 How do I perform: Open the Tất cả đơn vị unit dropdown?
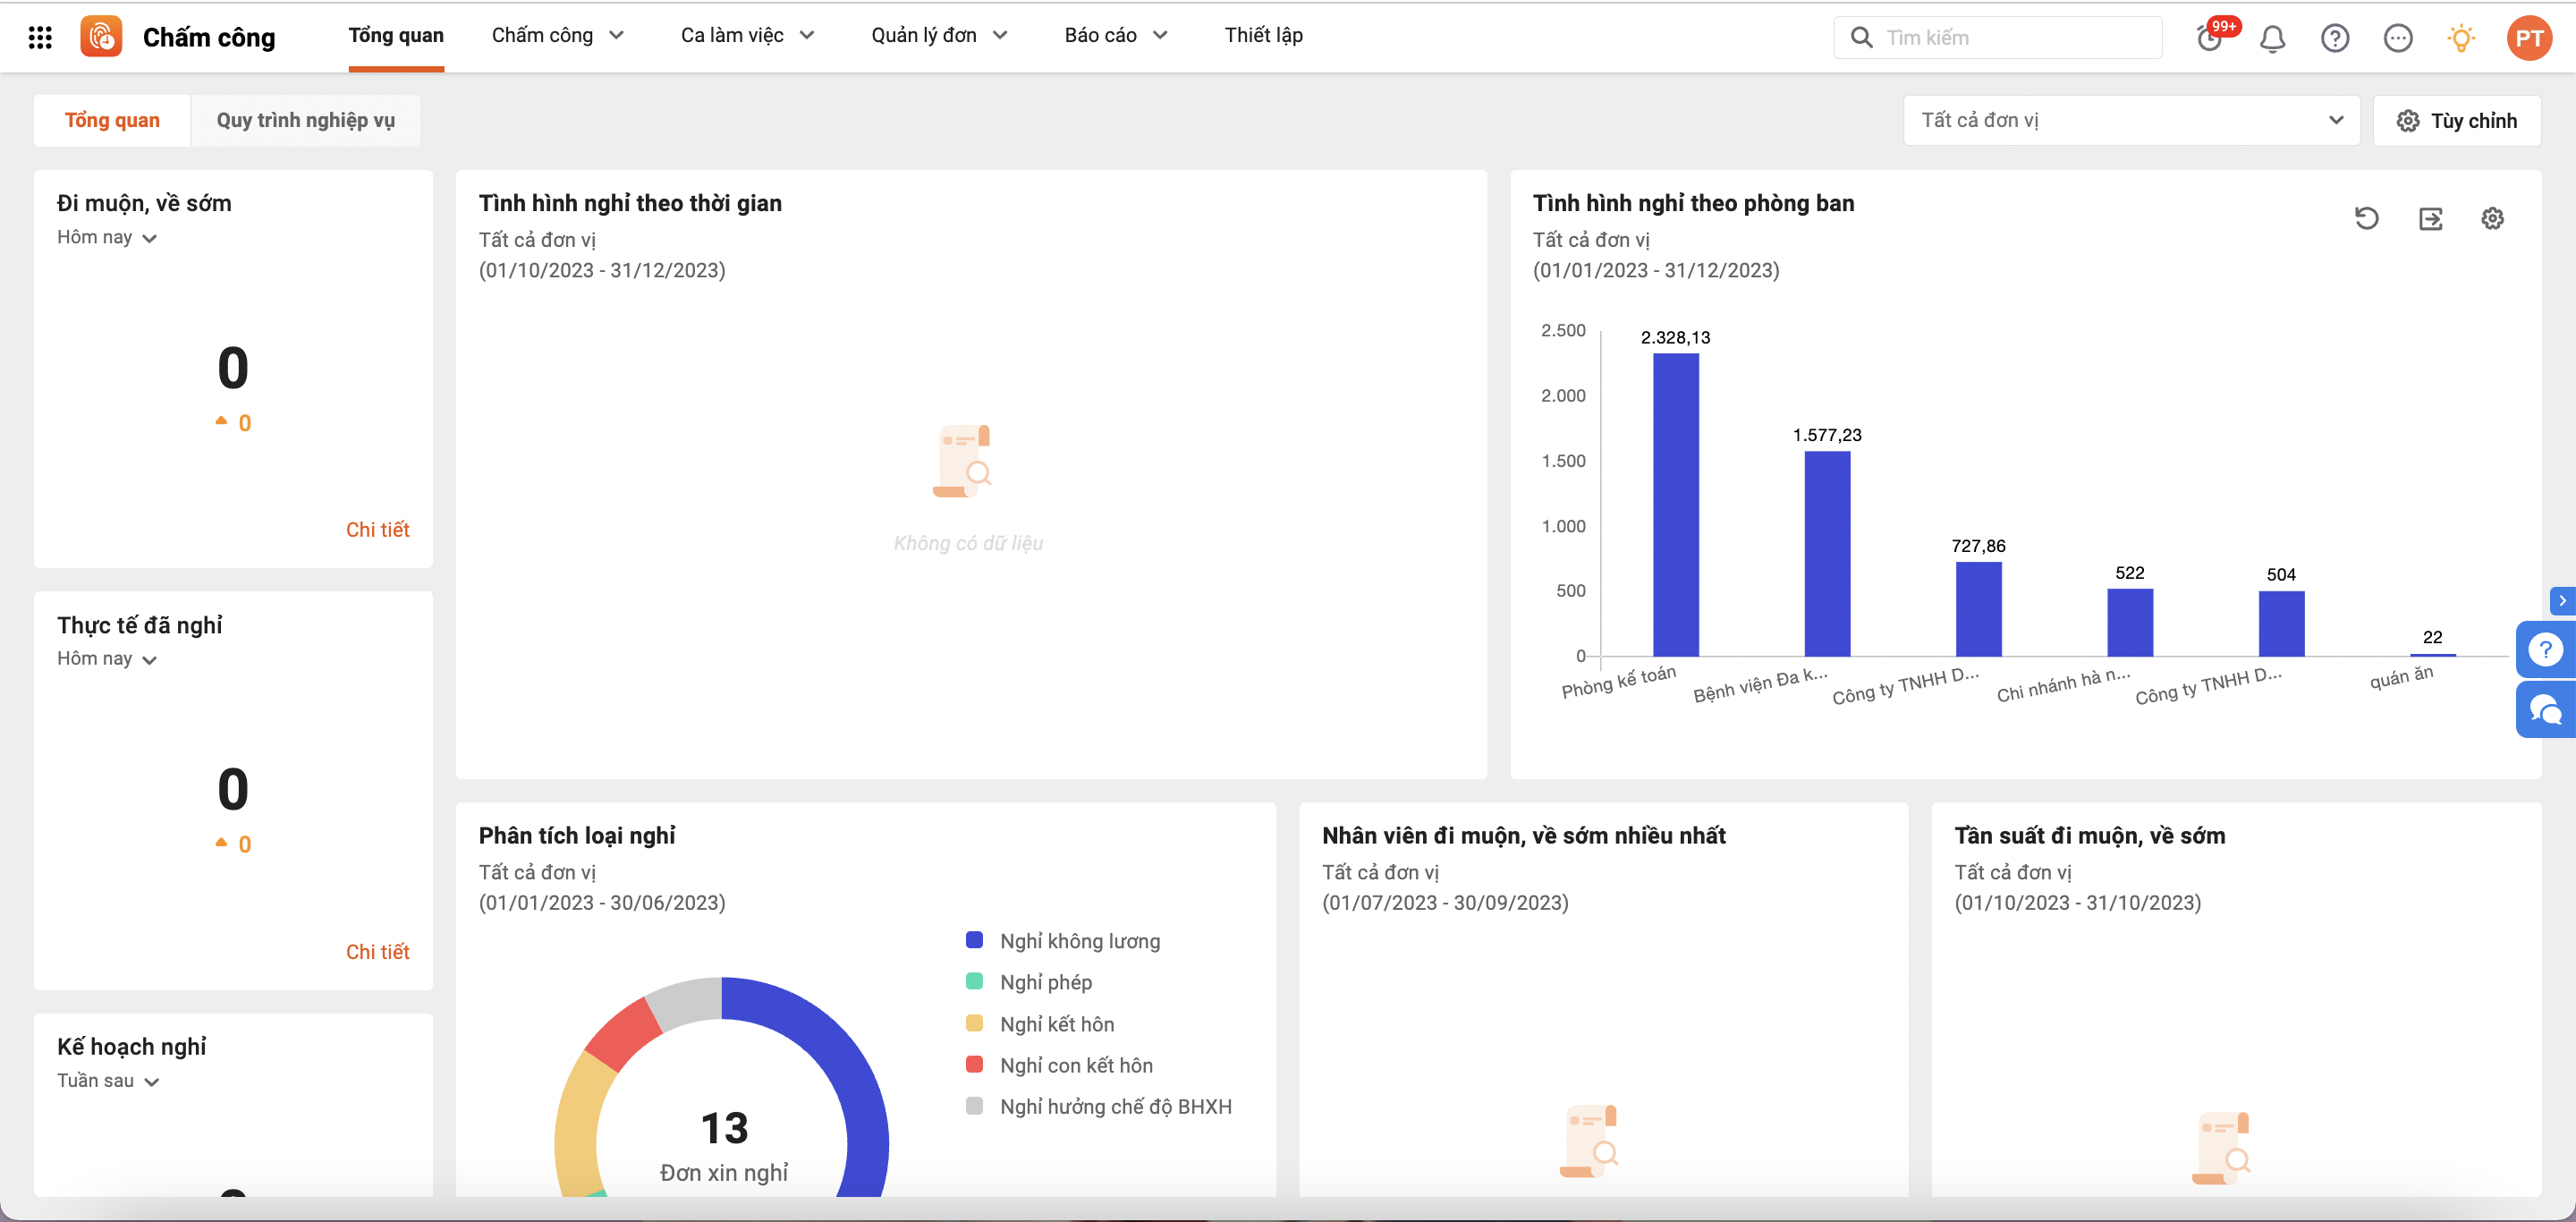[x=2131, y=120]
